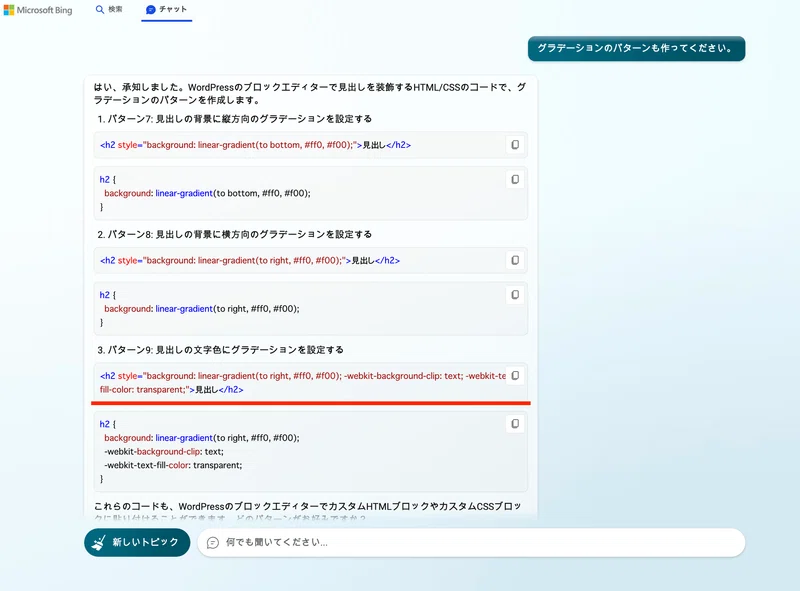Start a new topic with 新しいトピック
This screenshot has height=591, width=800.
137,542
